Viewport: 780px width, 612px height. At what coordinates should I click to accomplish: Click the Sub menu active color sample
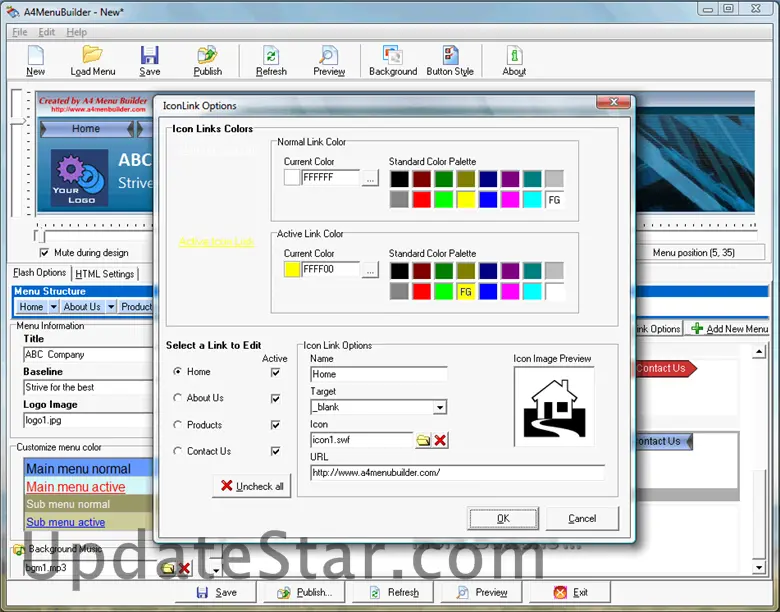66,522
